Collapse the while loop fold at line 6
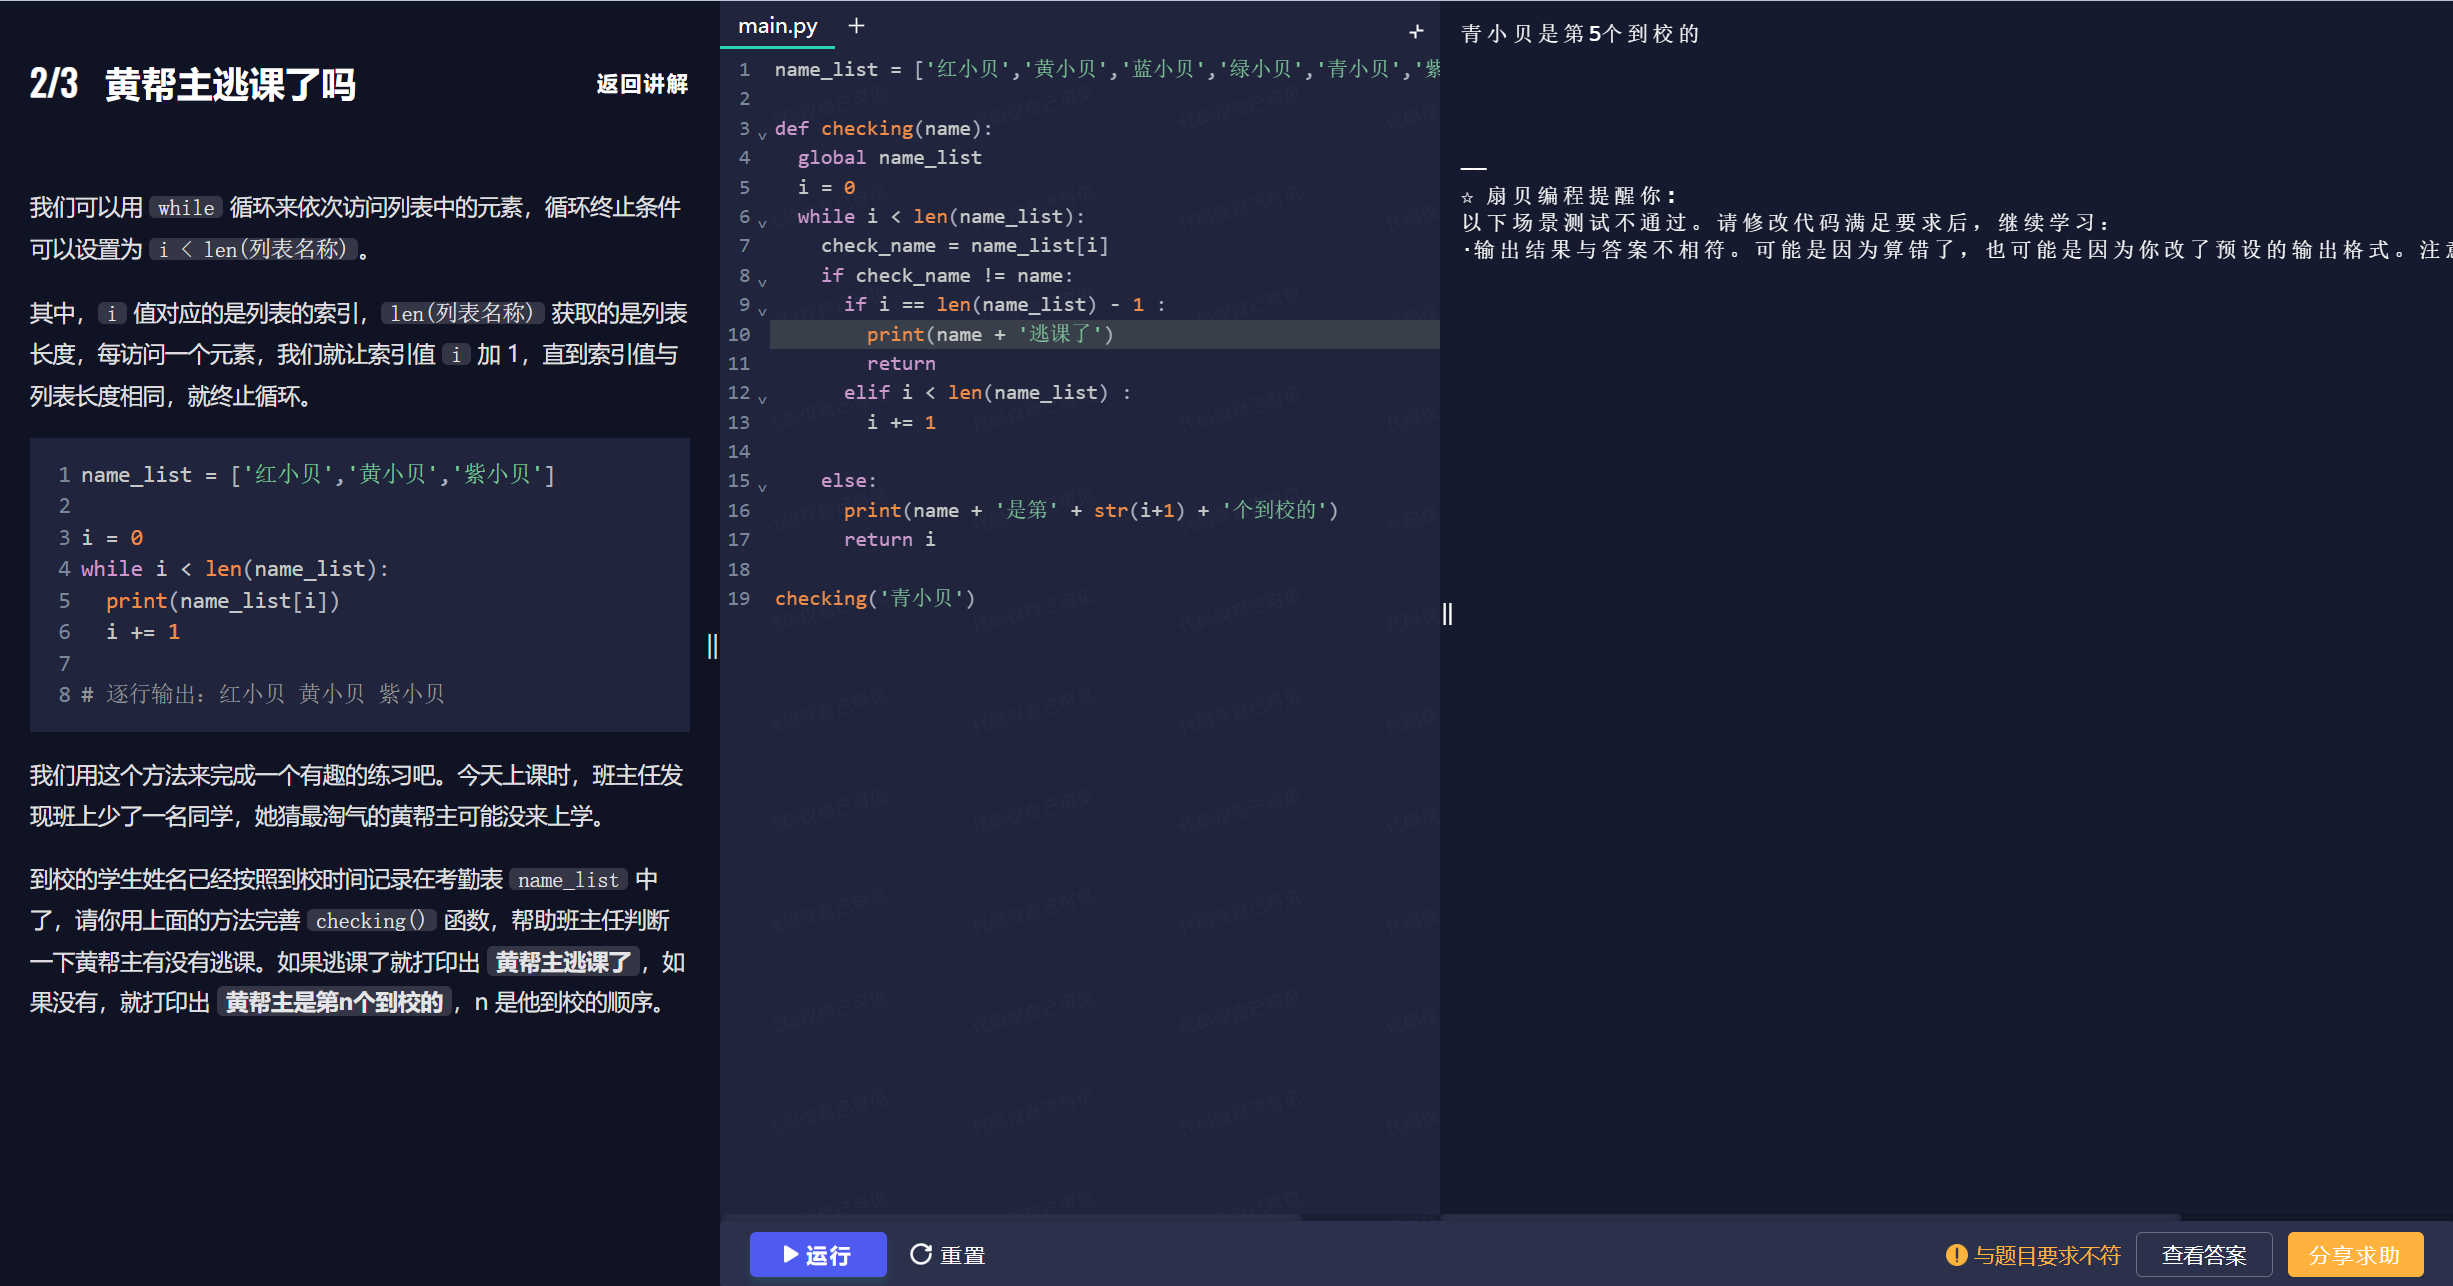Image resolution: width=2453 pixels, height=1286 pixels. click(x=762, y=222)
